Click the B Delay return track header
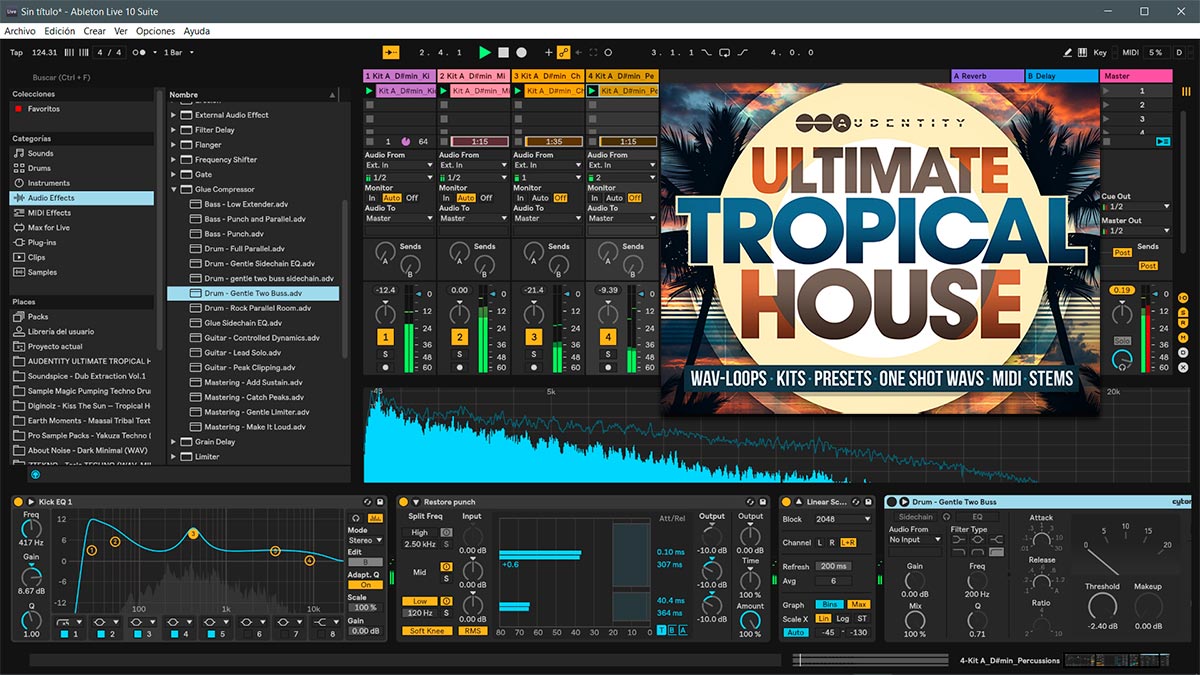The width and height of the screenshot is (1200, 675). (1061, 76)
